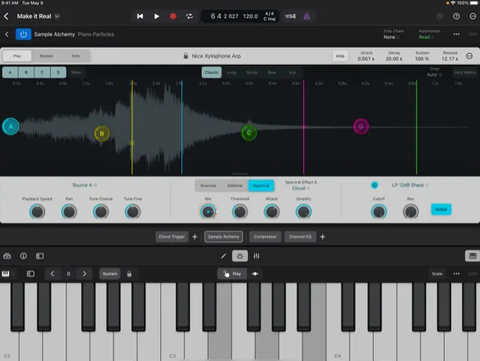Open the Side Chain None dropdown
Viewport: 480px width, 361px height.
(393, 34)
